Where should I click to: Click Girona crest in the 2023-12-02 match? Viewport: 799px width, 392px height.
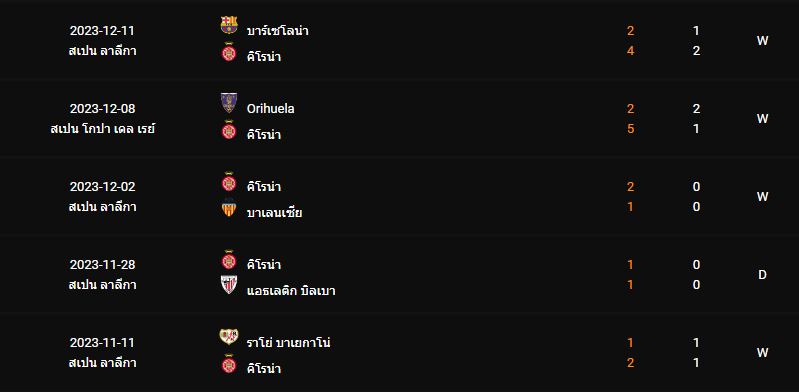(229, 182)
